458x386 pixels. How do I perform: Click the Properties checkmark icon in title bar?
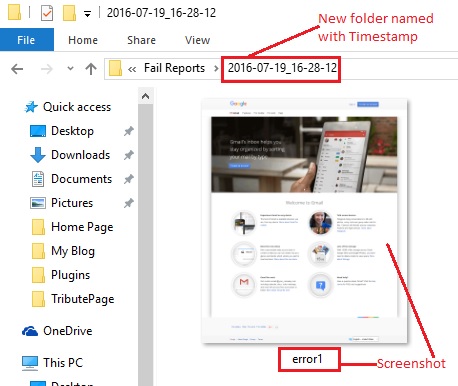point(47,13)
